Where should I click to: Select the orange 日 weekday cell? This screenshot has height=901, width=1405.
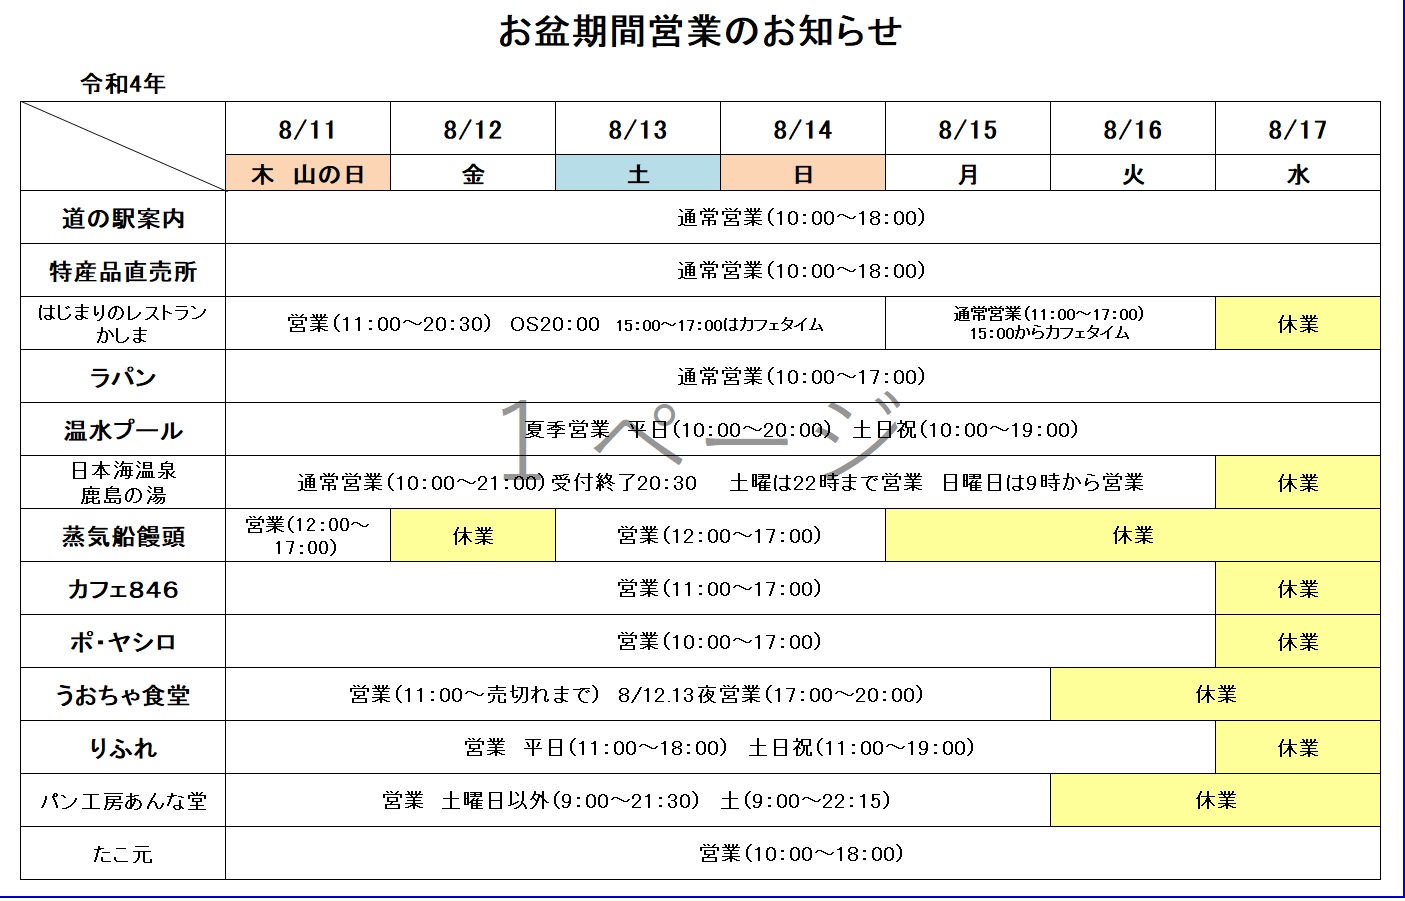(803, 173)
